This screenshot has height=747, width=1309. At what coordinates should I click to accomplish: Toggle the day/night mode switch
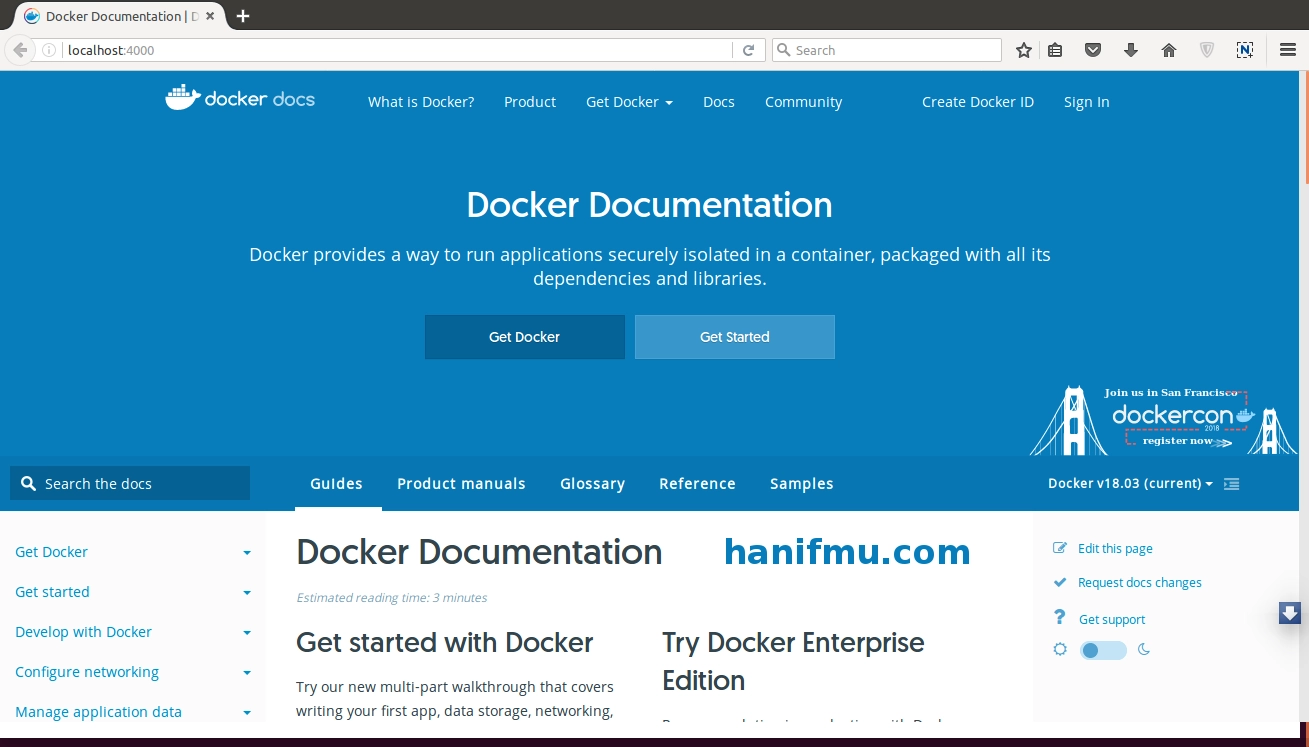pyautogui.click(x=1103, y=651)
